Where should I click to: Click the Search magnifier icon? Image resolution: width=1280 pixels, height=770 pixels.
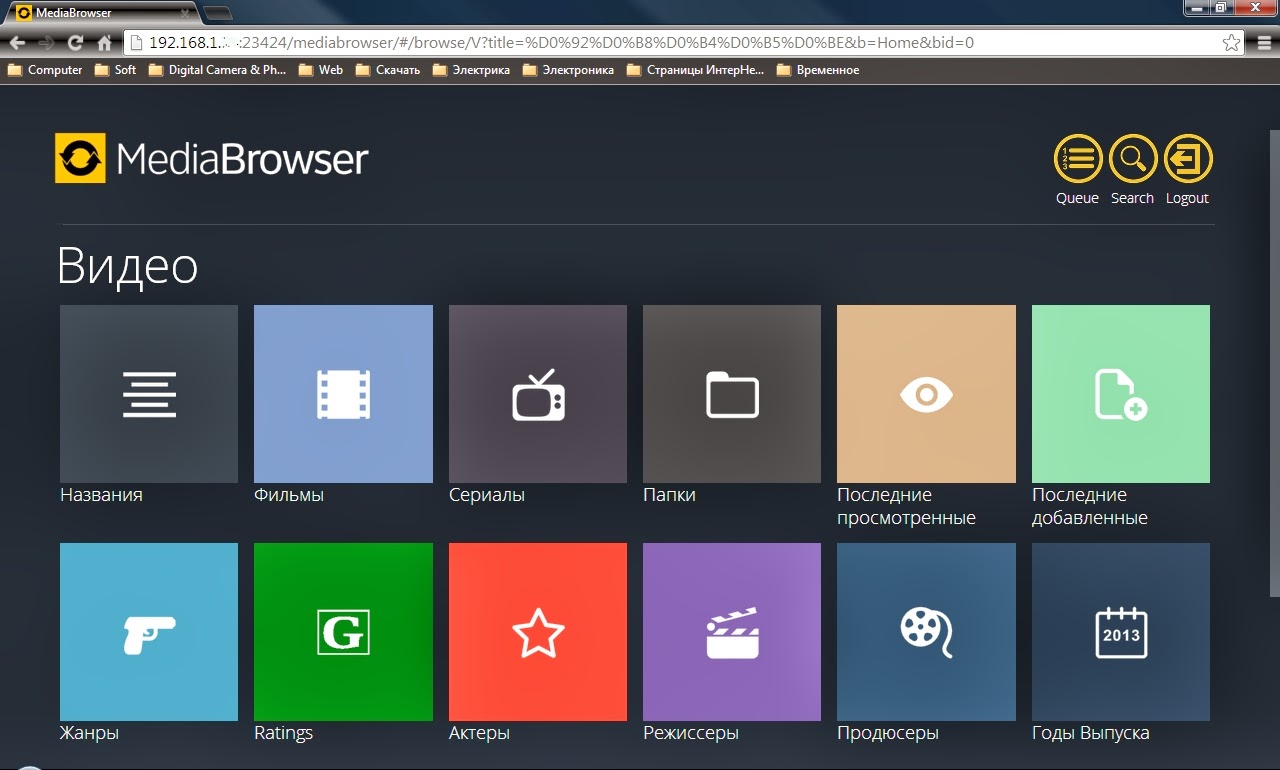pos(1133,159)
